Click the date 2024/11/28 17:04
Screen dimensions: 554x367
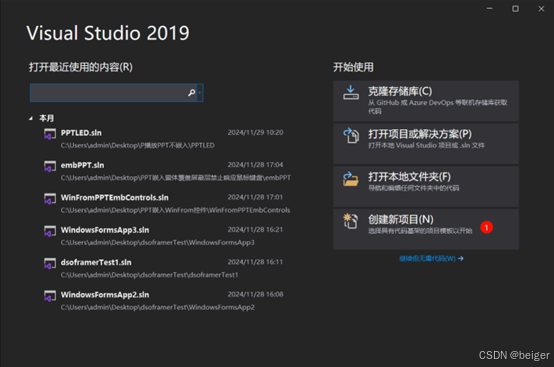[255, 165]
